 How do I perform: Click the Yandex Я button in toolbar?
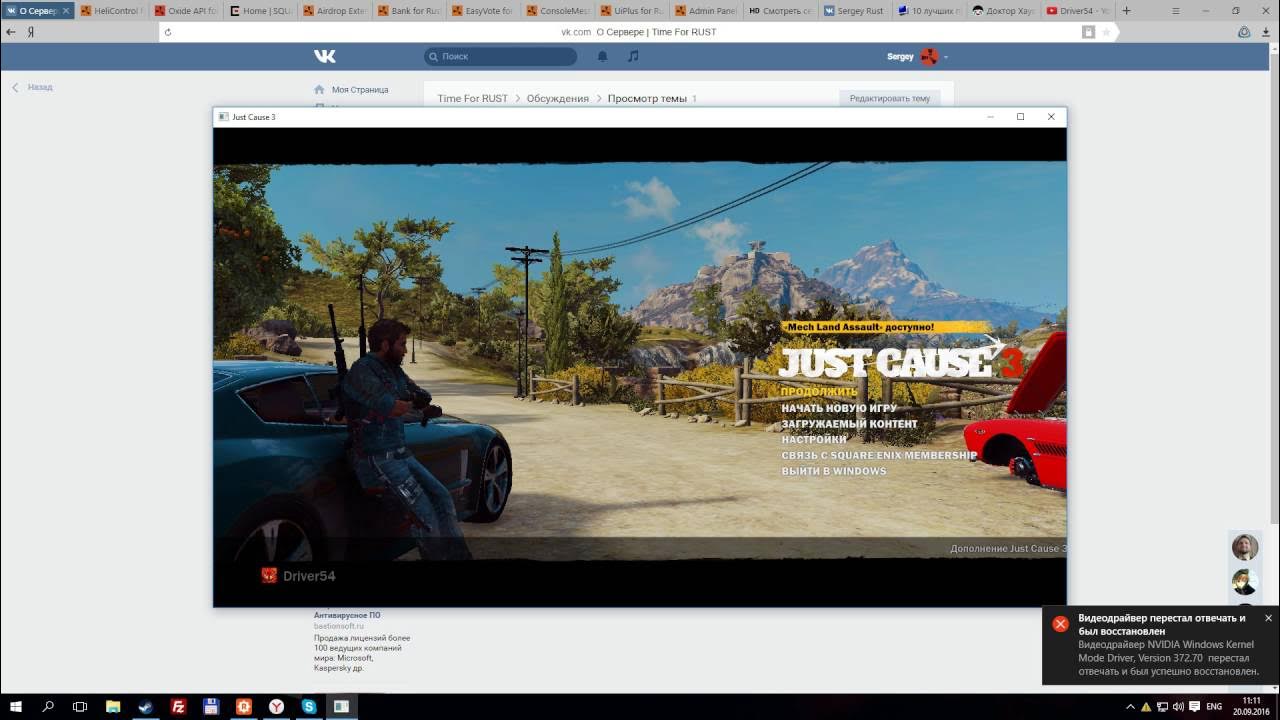(31, 32)
